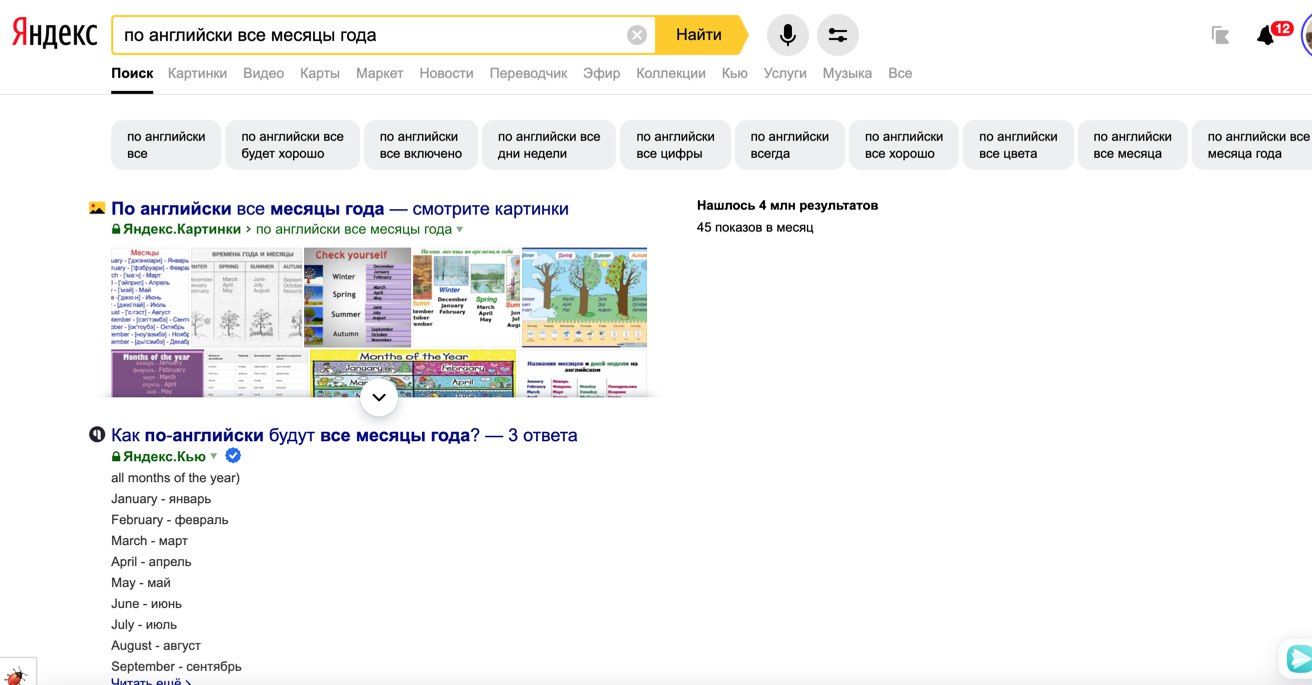Select suggestion 'по английски все'

click(166, 145)
